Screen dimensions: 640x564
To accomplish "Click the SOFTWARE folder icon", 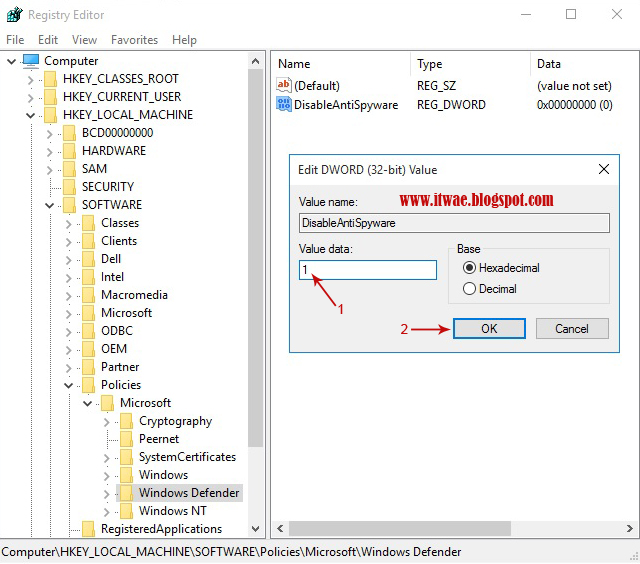I will [x=69, y=204].
